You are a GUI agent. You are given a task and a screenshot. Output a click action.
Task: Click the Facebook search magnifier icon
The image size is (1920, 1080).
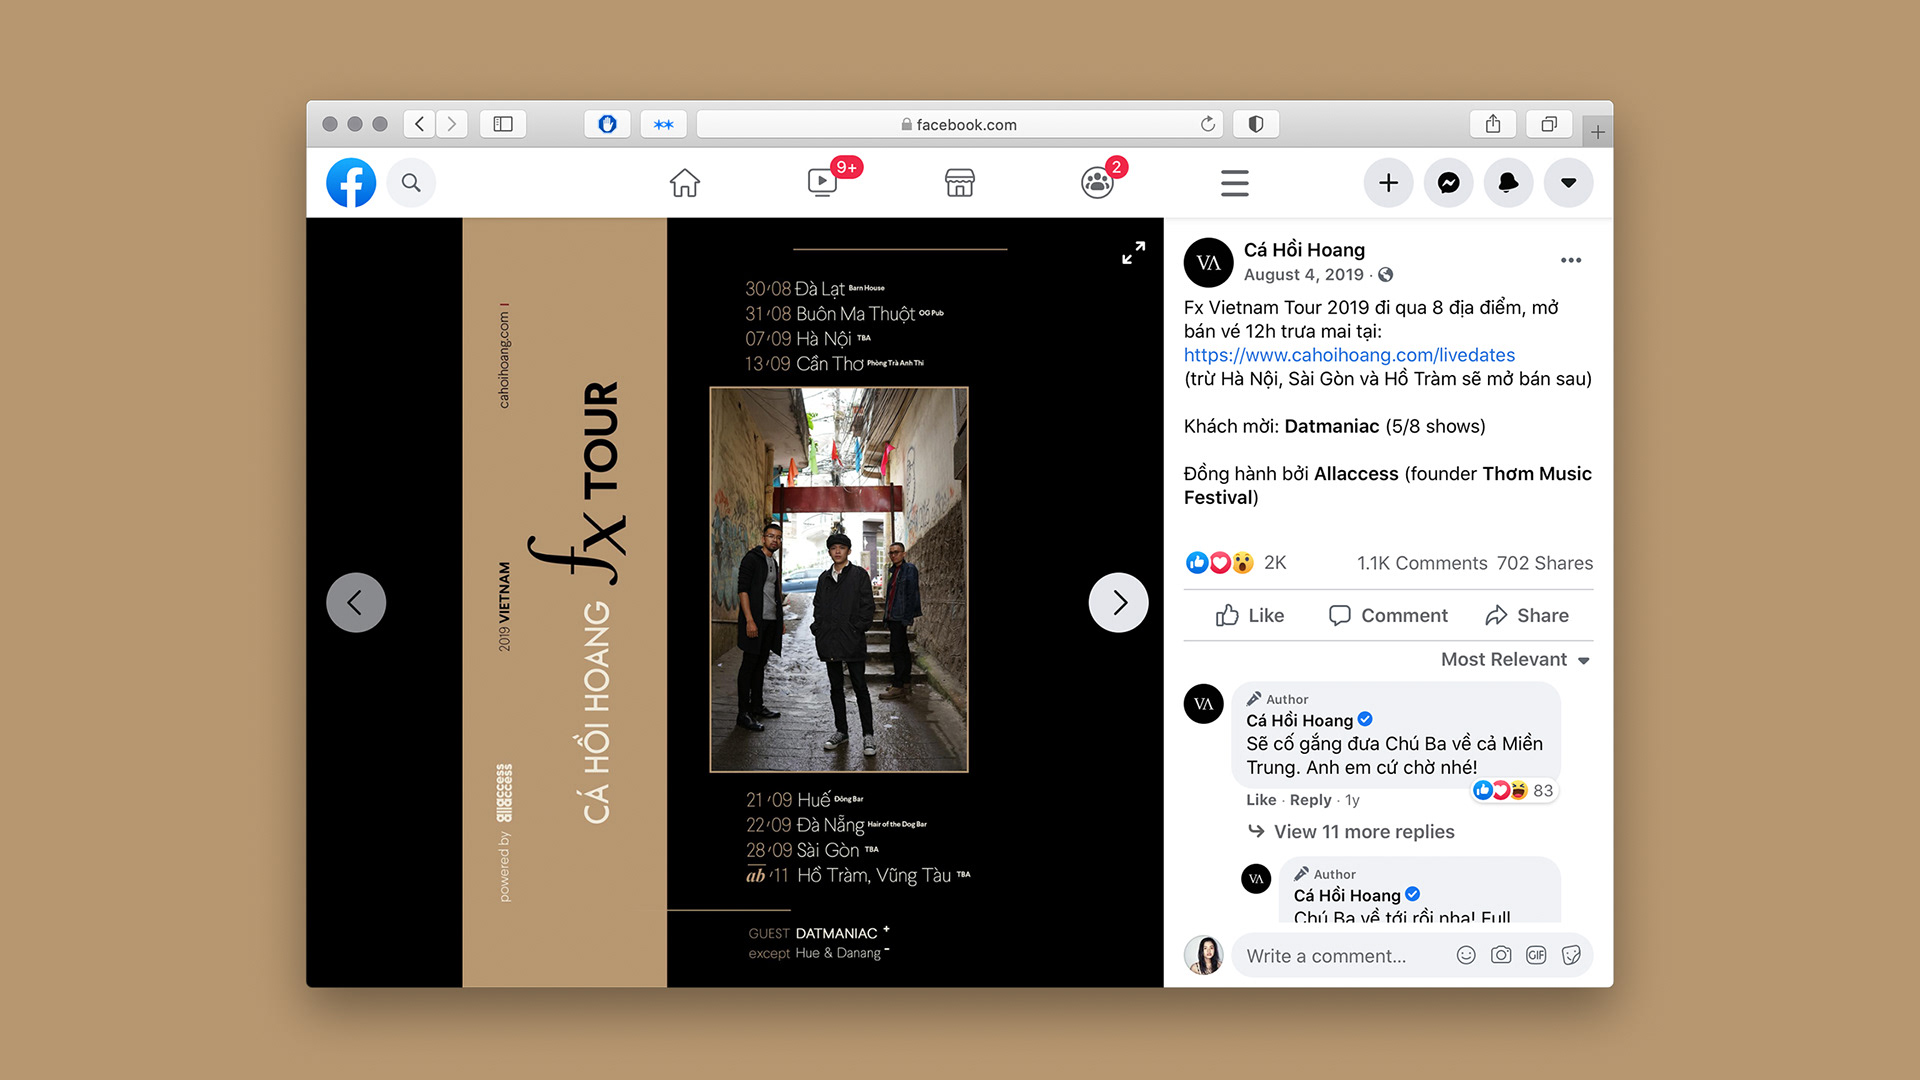point(411,183)
